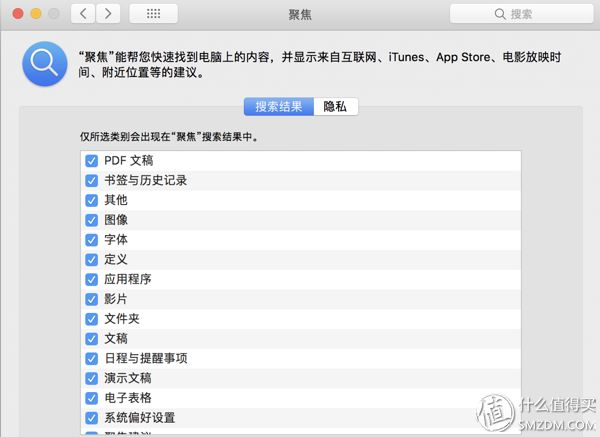Image resolution: width=600 pixels, height=437 pixels.
Task: Select the PDF 文稿 row label
Action: (129, 161)
